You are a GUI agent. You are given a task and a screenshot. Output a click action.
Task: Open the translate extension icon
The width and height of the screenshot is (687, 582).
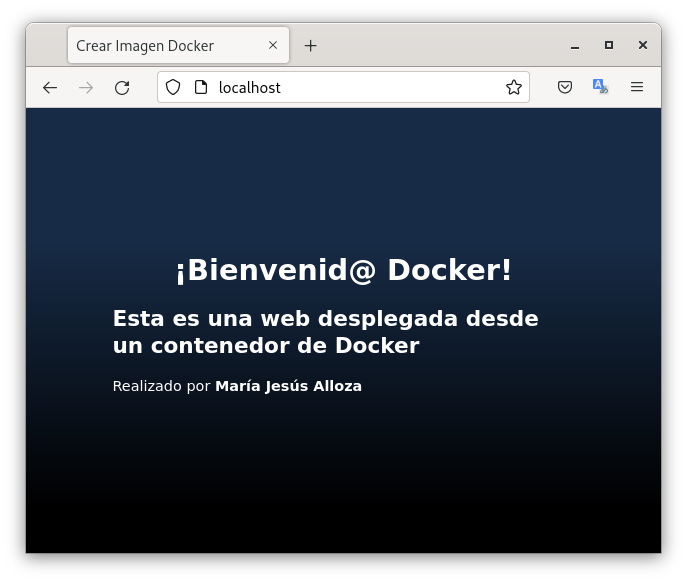(600, 88)
